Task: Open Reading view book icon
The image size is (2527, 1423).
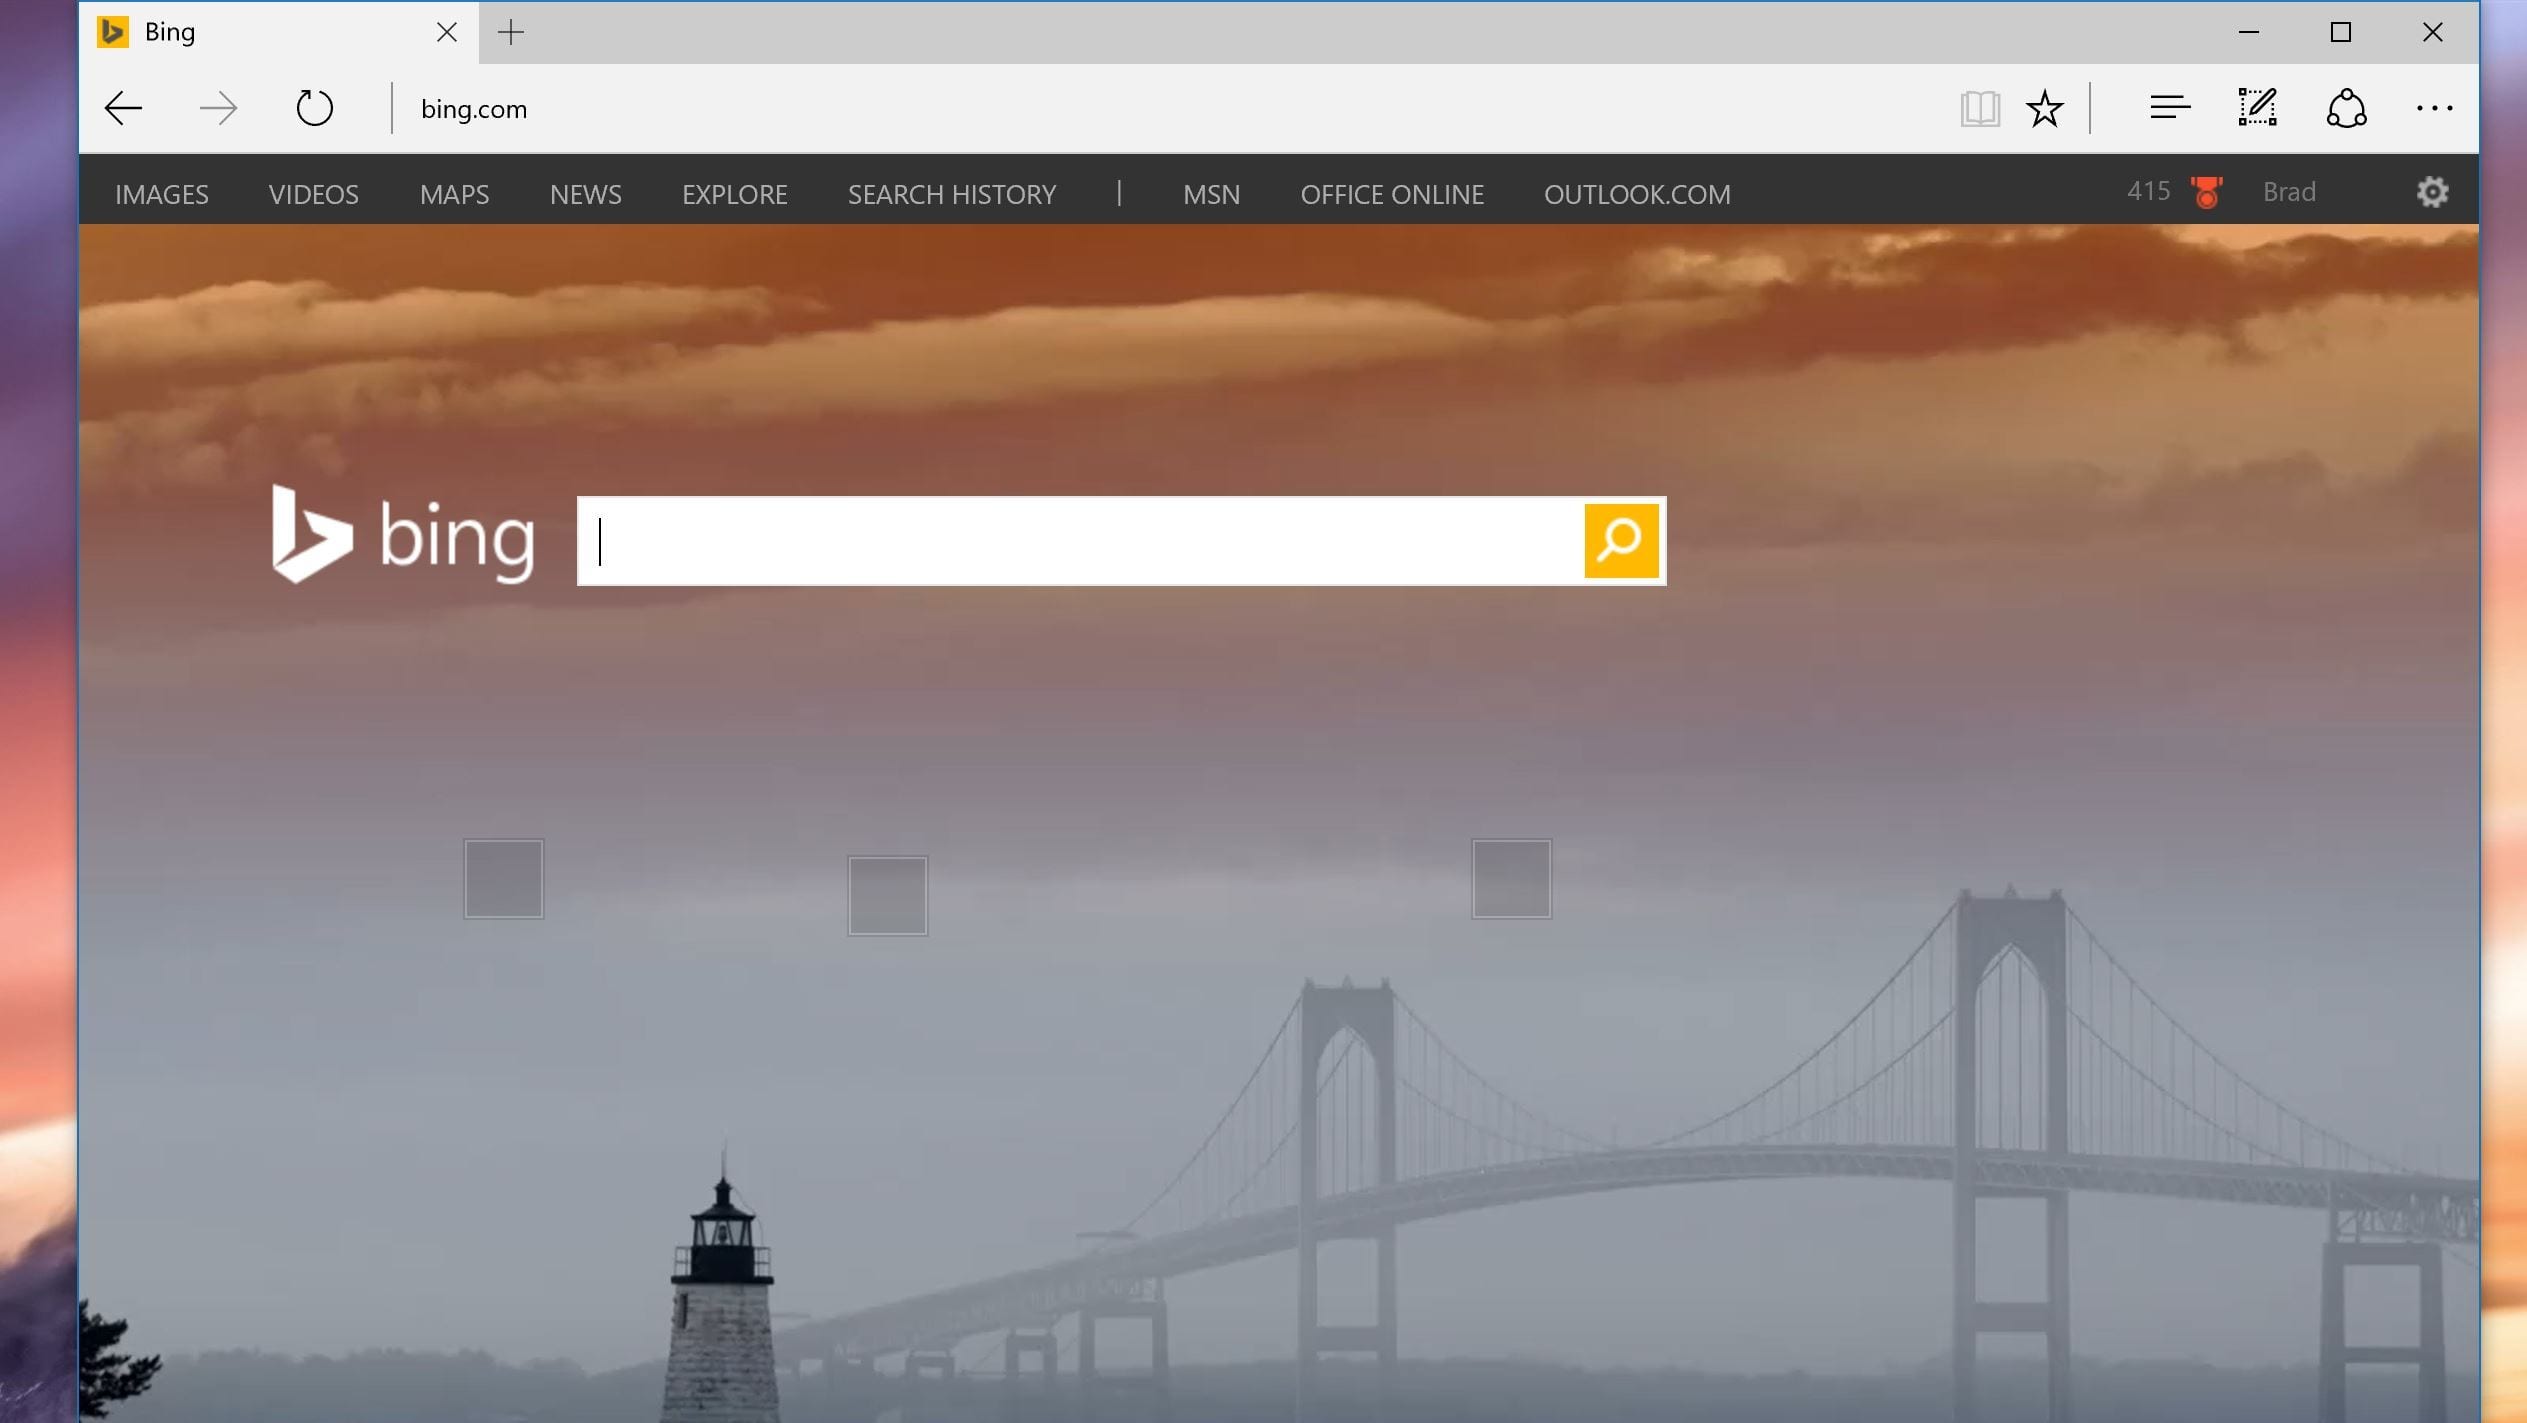Action: pyautogui.click(x=1979, y=108)
